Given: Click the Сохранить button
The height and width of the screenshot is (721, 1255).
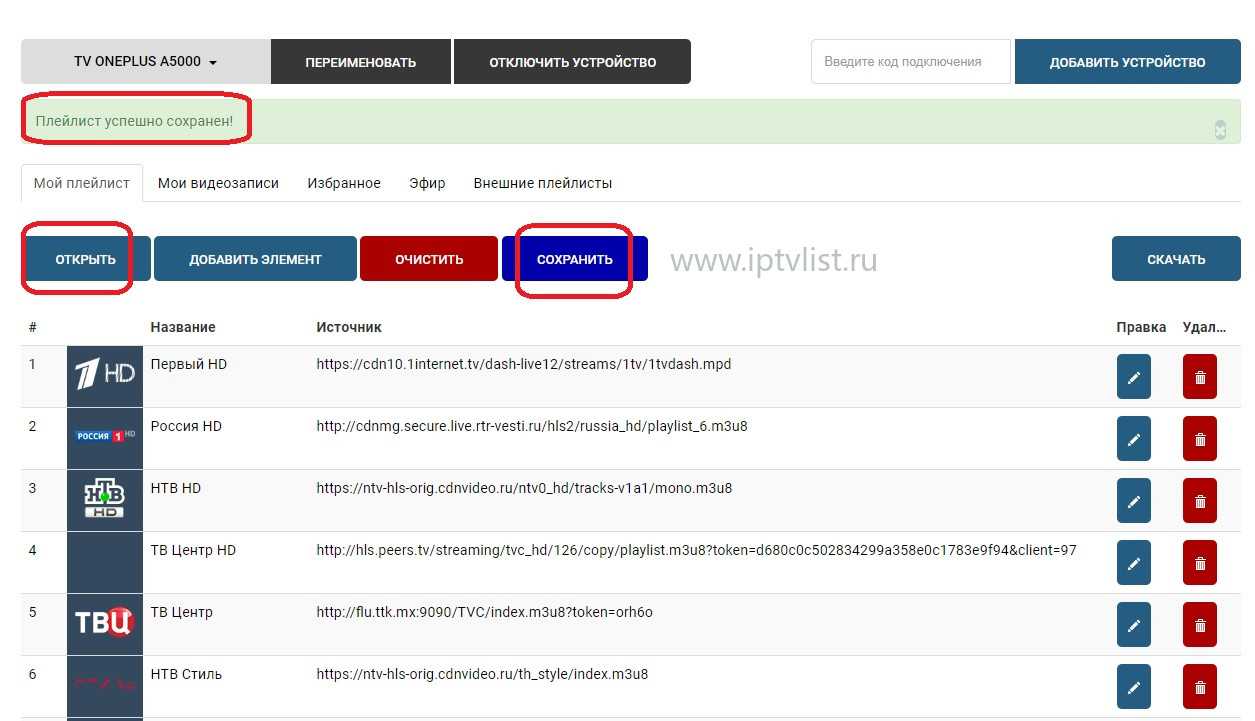Looking at the screenshot, I should click(x=575, y=259).
